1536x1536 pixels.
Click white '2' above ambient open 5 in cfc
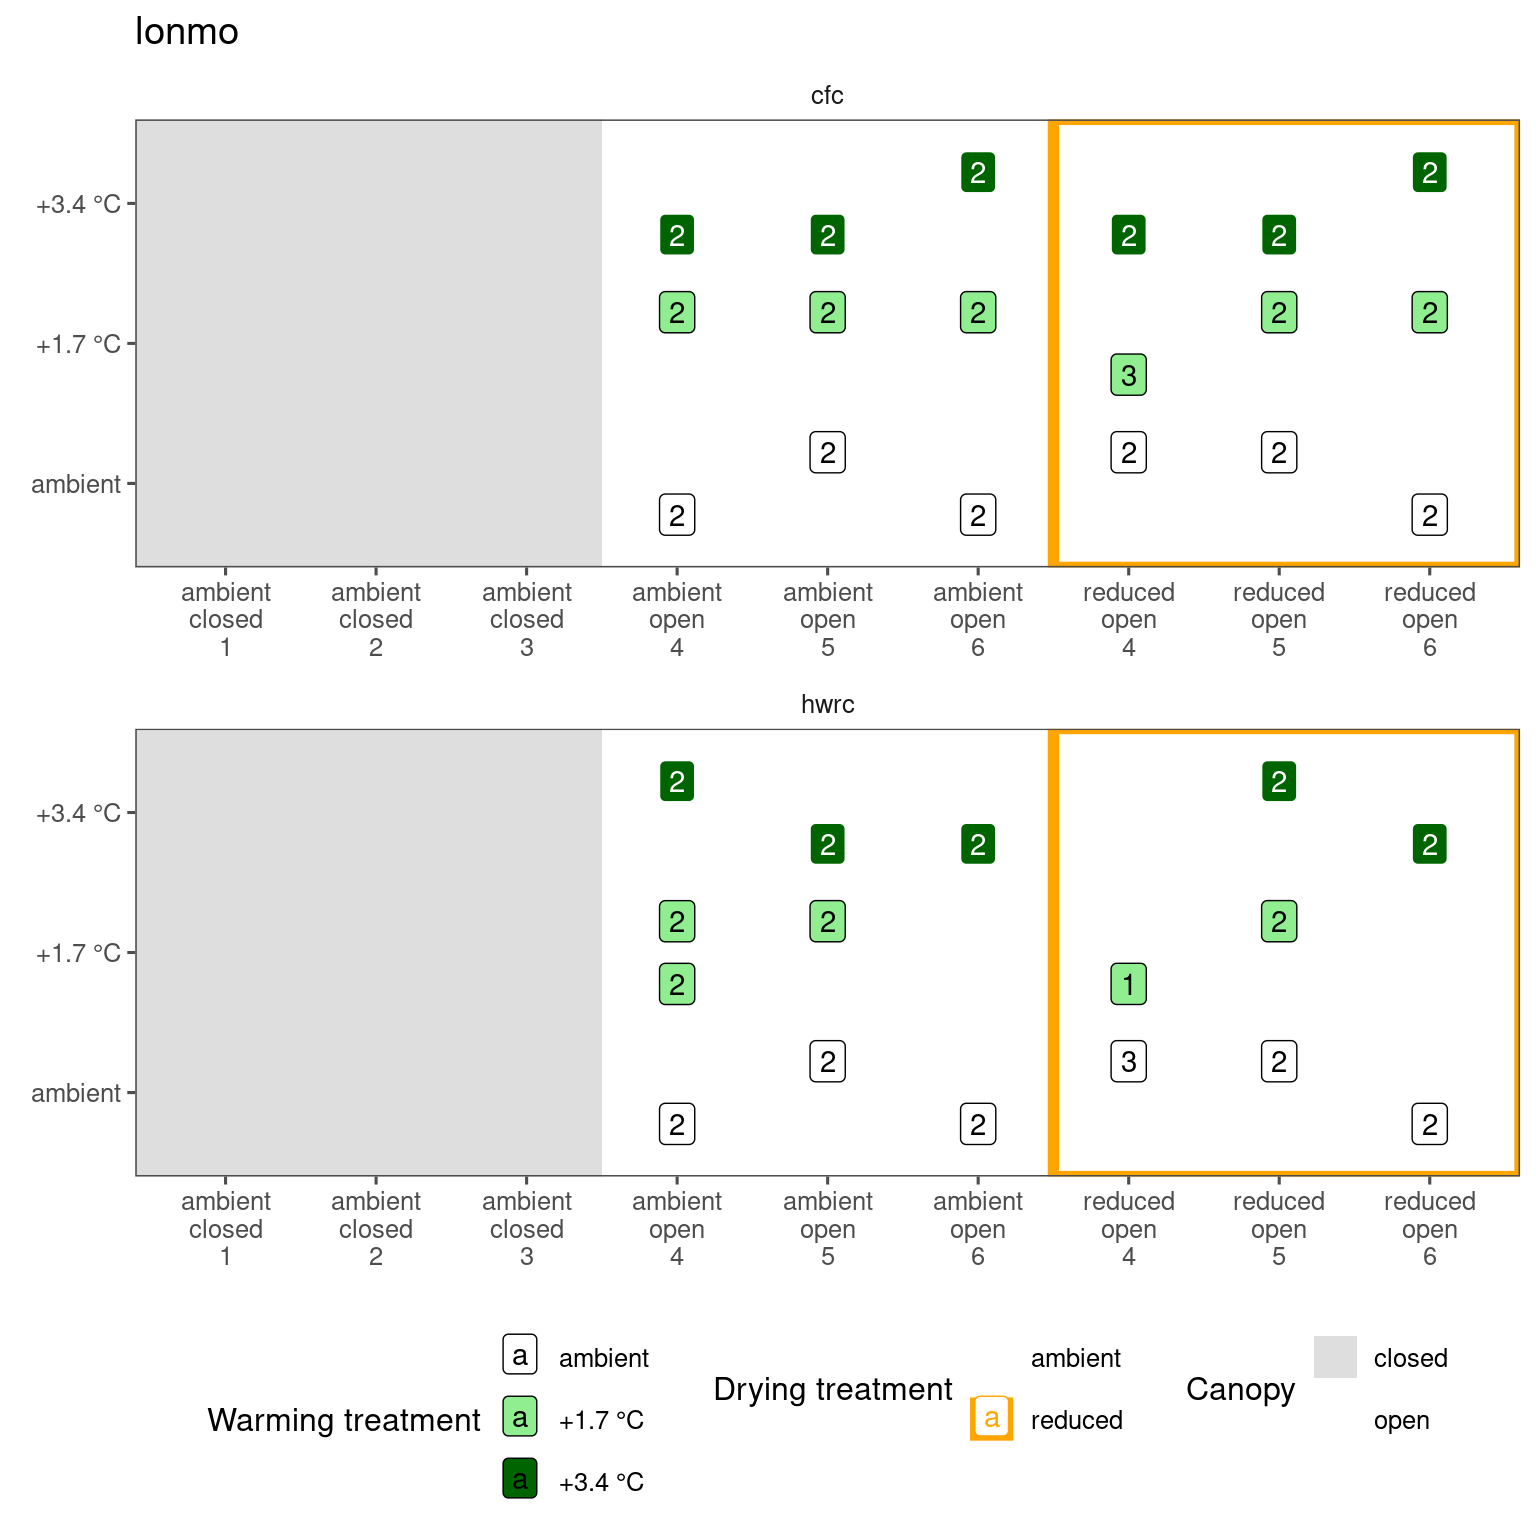[x=827, y=453]
